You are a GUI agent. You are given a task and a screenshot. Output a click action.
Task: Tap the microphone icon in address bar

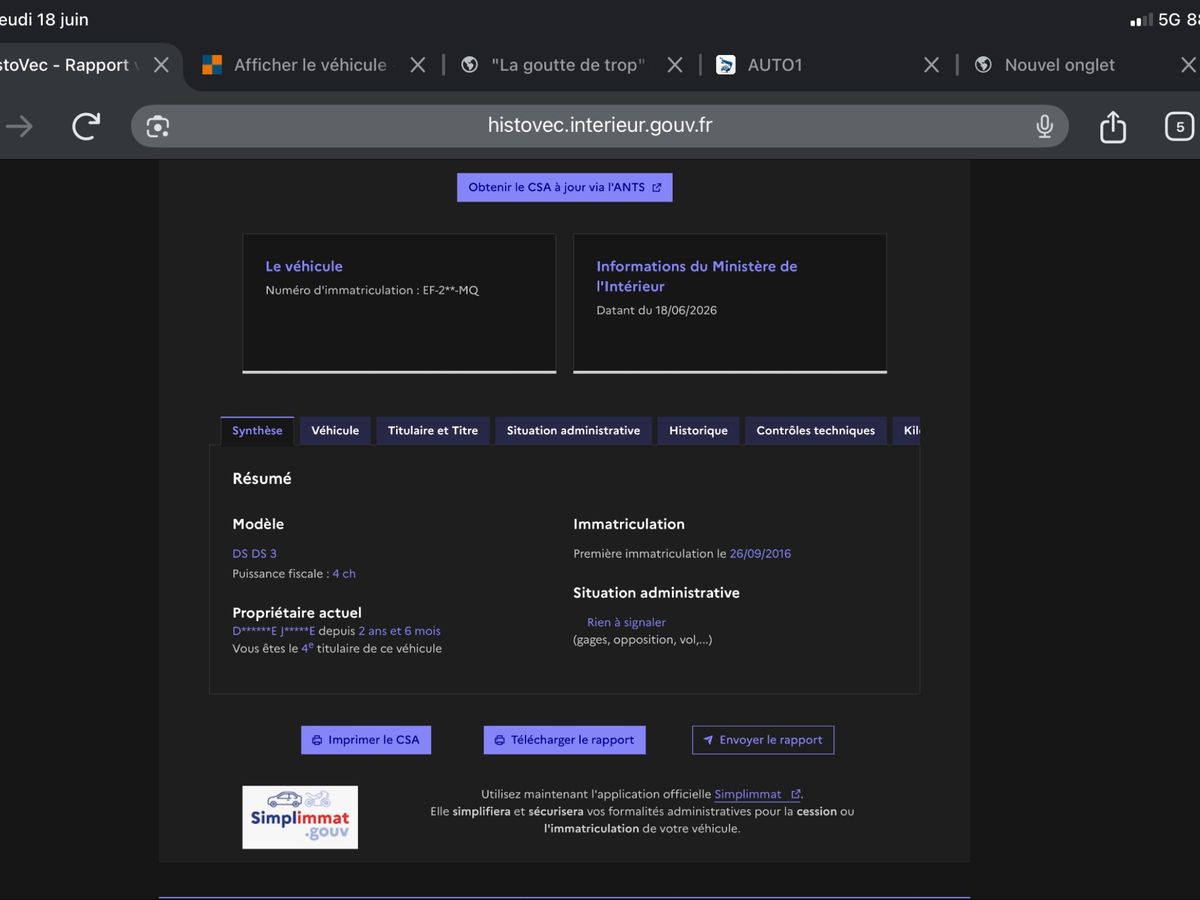coord(1044,126)
